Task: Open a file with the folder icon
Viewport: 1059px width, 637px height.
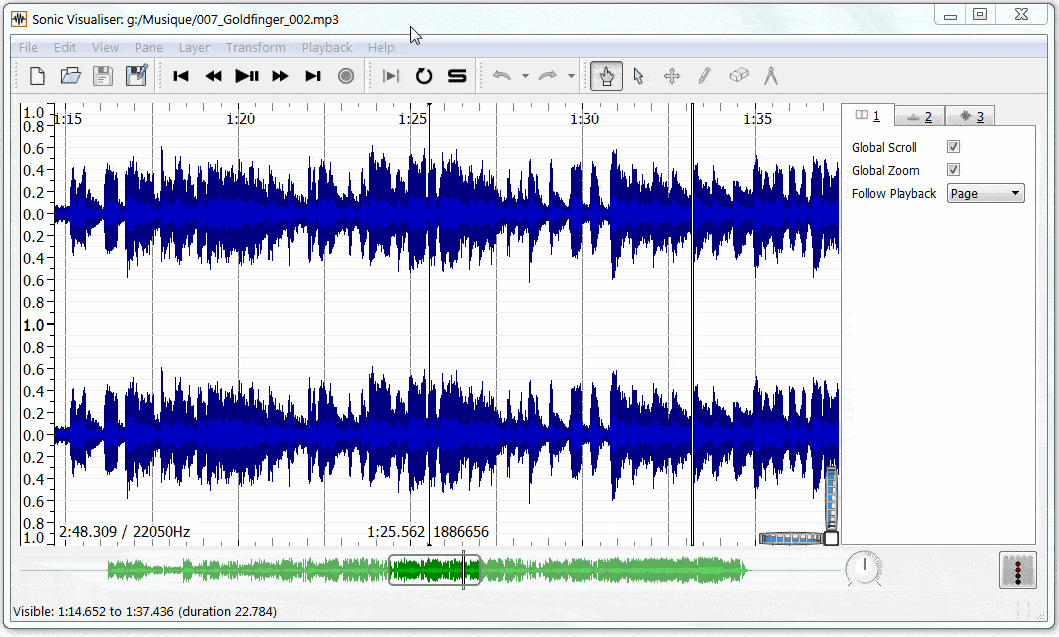Action: [70, 76]
